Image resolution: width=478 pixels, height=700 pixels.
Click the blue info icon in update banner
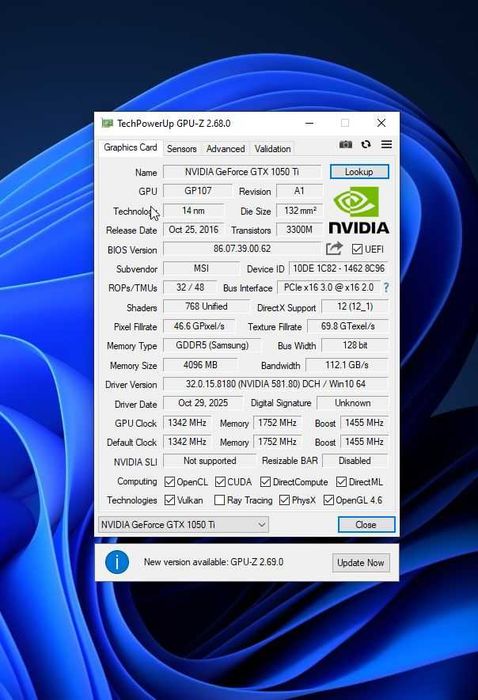point(117,562)
